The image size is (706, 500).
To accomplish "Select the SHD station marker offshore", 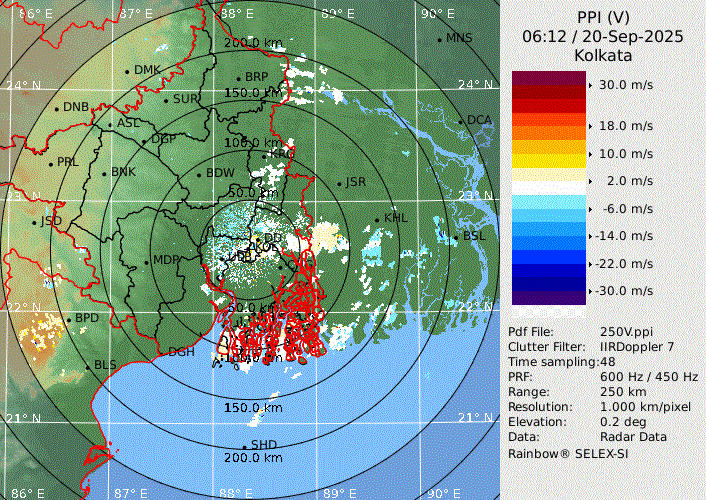I will coord(244,446).
